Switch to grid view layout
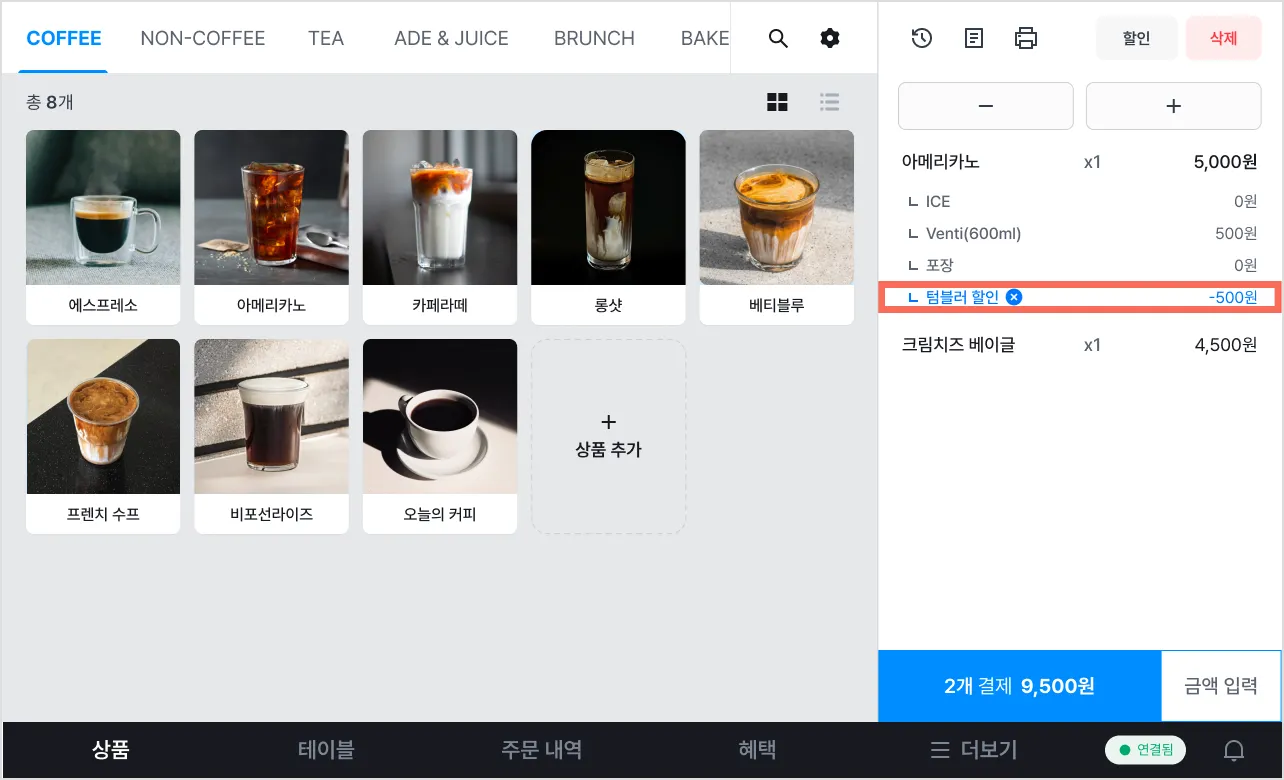The height and width of the screenshot is (780, 1284). (x=777, y=102)
